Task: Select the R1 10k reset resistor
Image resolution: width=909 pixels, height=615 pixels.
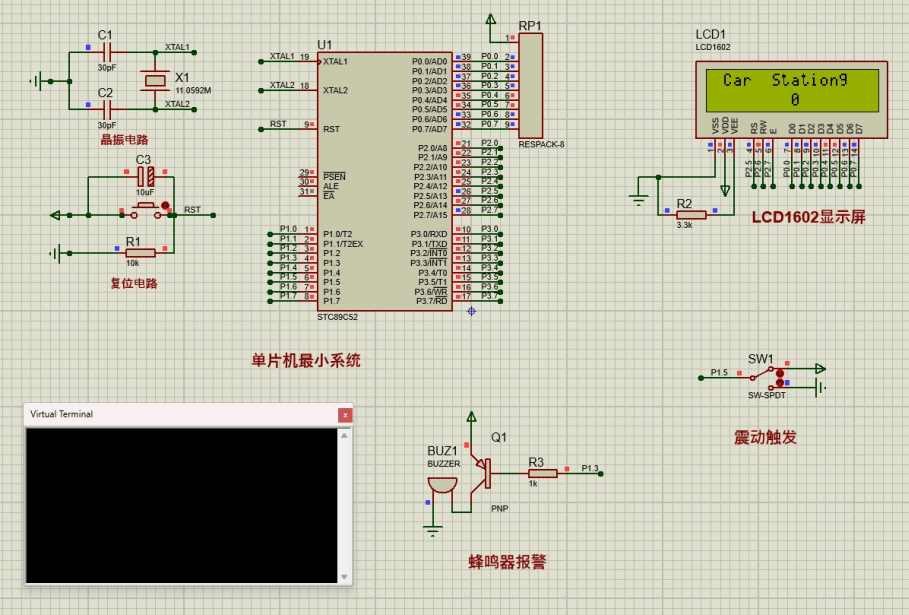Action: (141, 252)
